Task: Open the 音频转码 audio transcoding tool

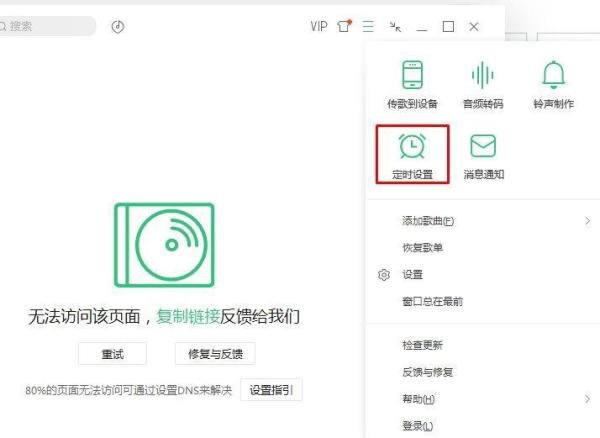Action: coord(483,85)
